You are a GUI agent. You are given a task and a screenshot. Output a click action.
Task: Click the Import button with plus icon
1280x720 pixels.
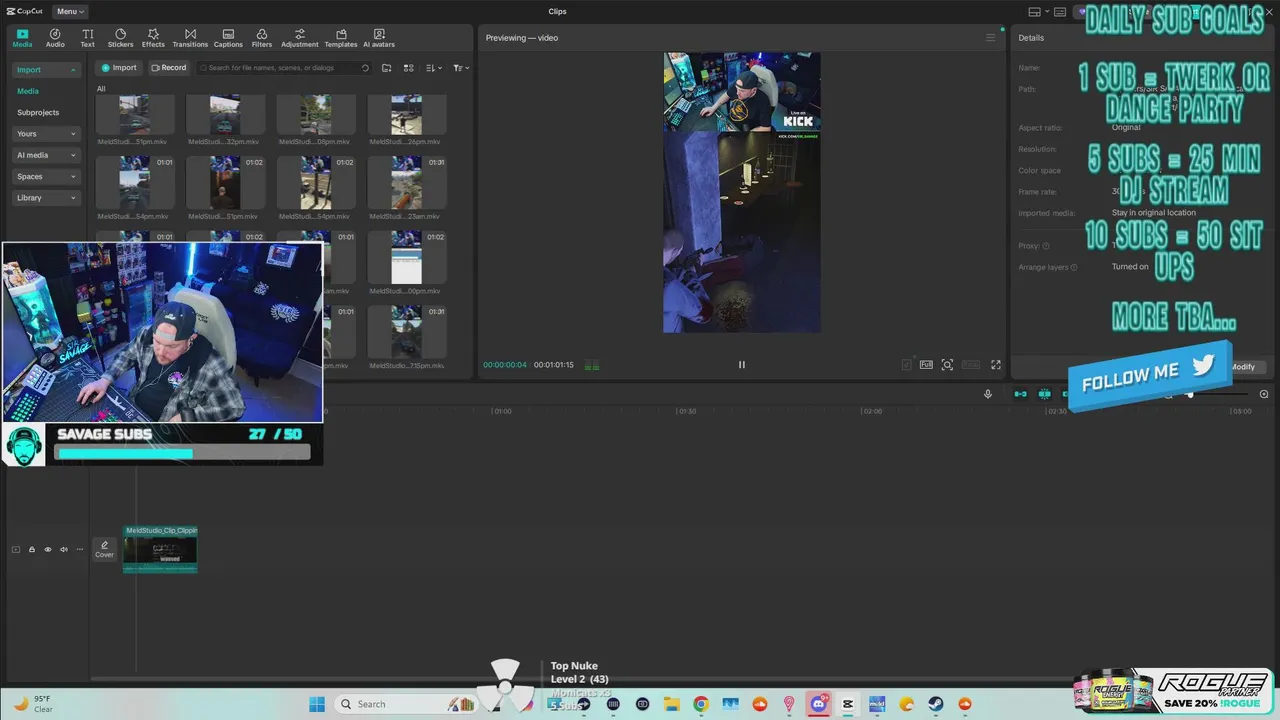(118, 68)
